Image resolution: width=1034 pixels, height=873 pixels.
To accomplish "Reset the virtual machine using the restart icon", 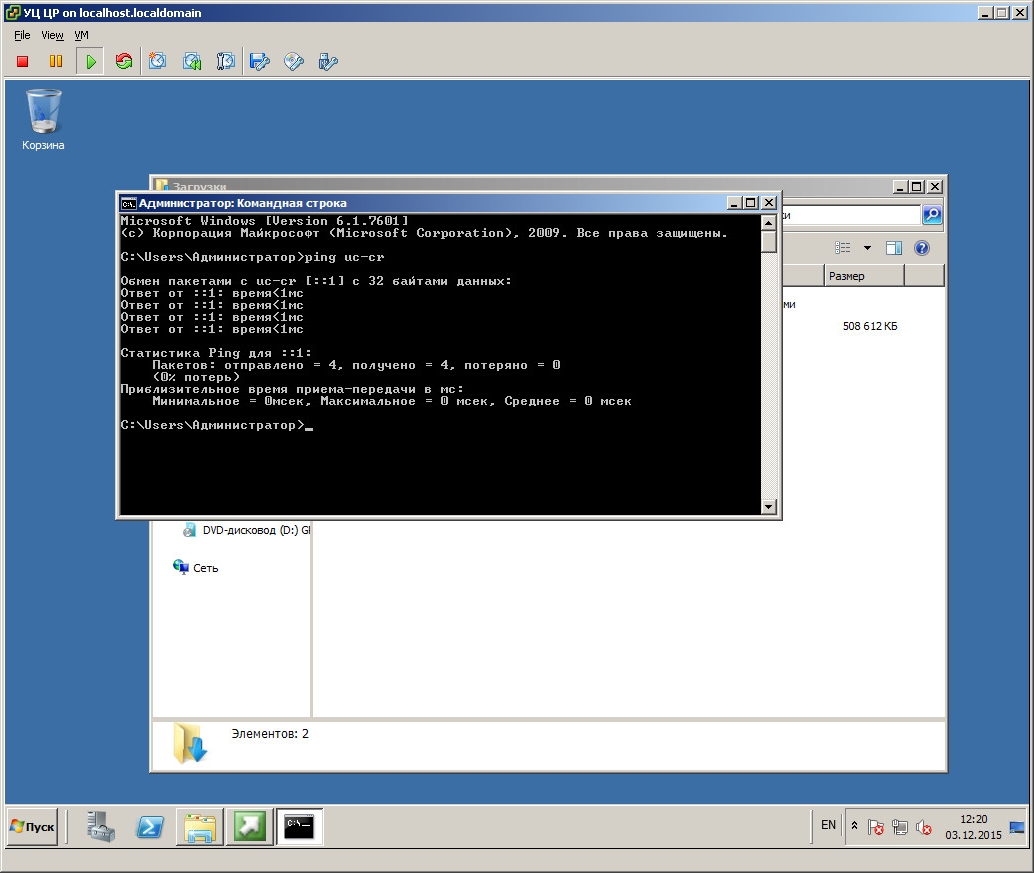I will pos(124,62).
